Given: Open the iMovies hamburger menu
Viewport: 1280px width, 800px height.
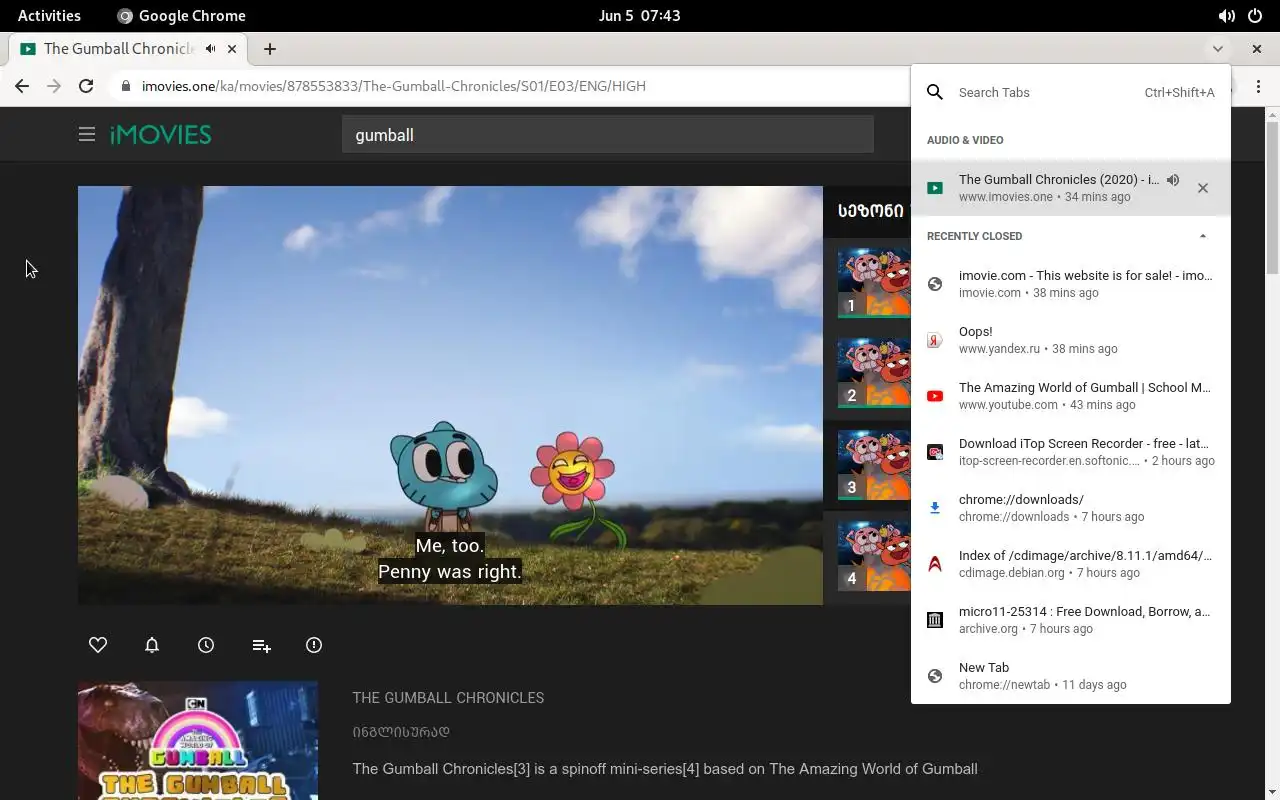Looking at the screenshot, I should 87,134.
